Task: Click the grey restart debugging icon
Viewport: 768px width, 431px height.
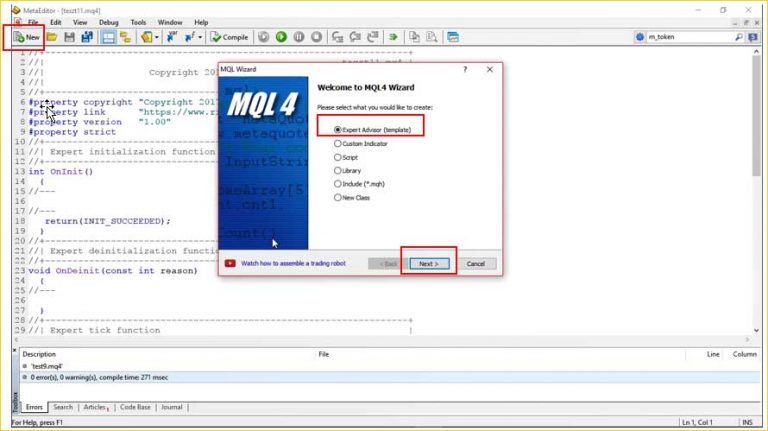Action: pos(264,37)
